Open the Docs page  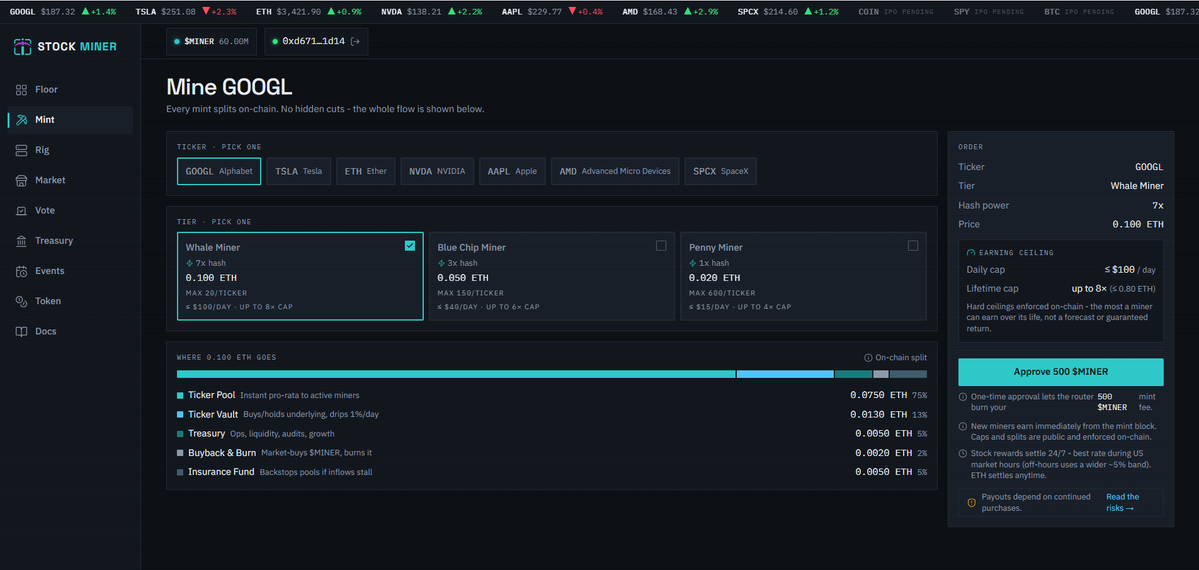70,331
